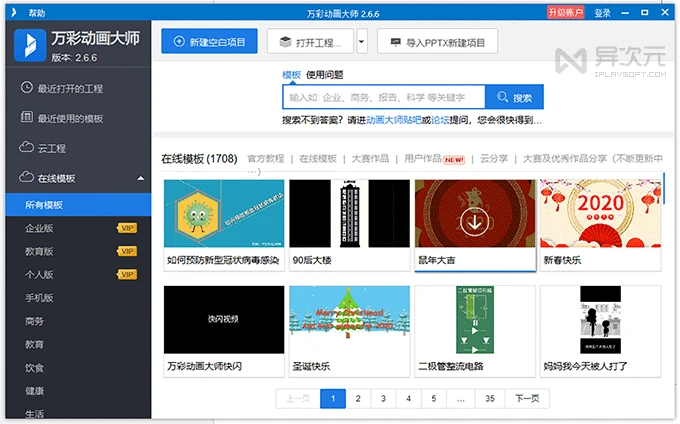The image size is (680, 424).
Task: Switch to the 模板 search tab
Action: click(x=291, y=75)
